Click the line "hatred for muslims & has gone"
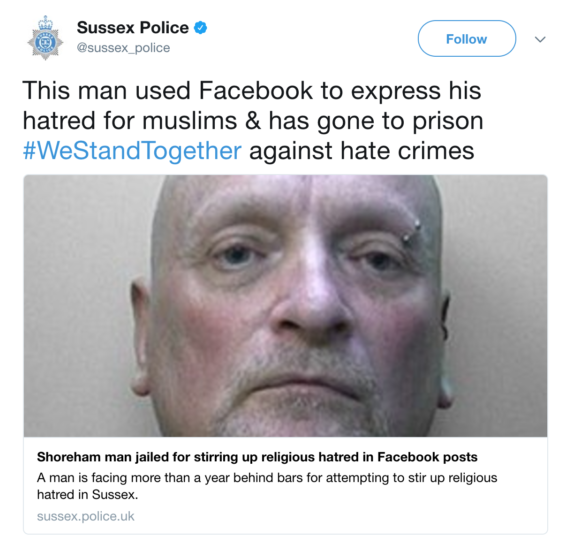 (x=253, y=121)
